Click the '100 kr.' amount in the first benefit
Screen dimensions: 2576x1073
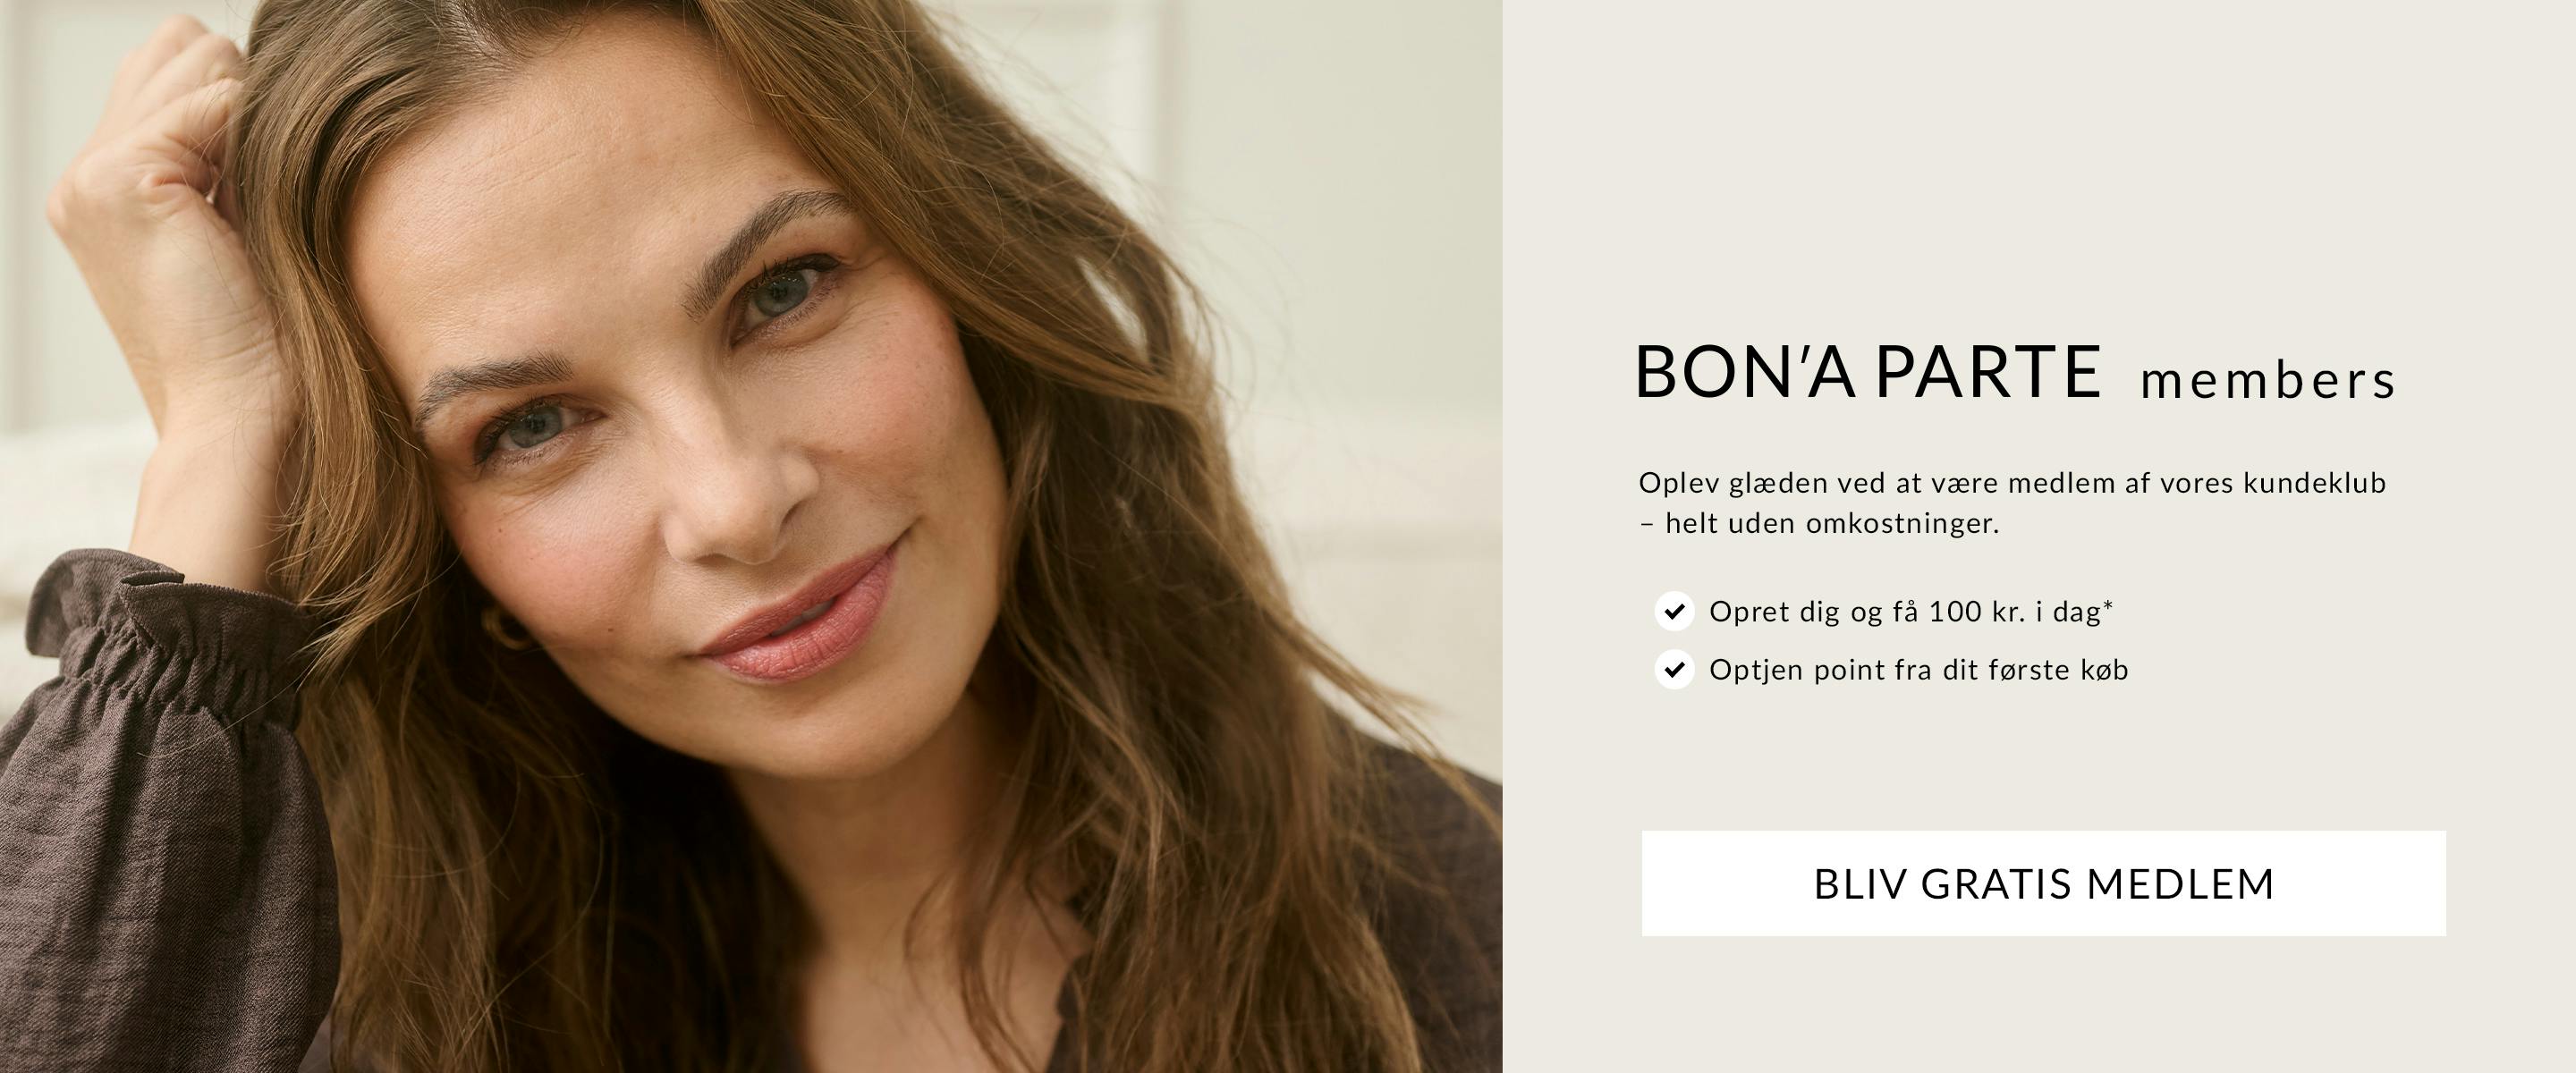click(x=1976, y=611)
